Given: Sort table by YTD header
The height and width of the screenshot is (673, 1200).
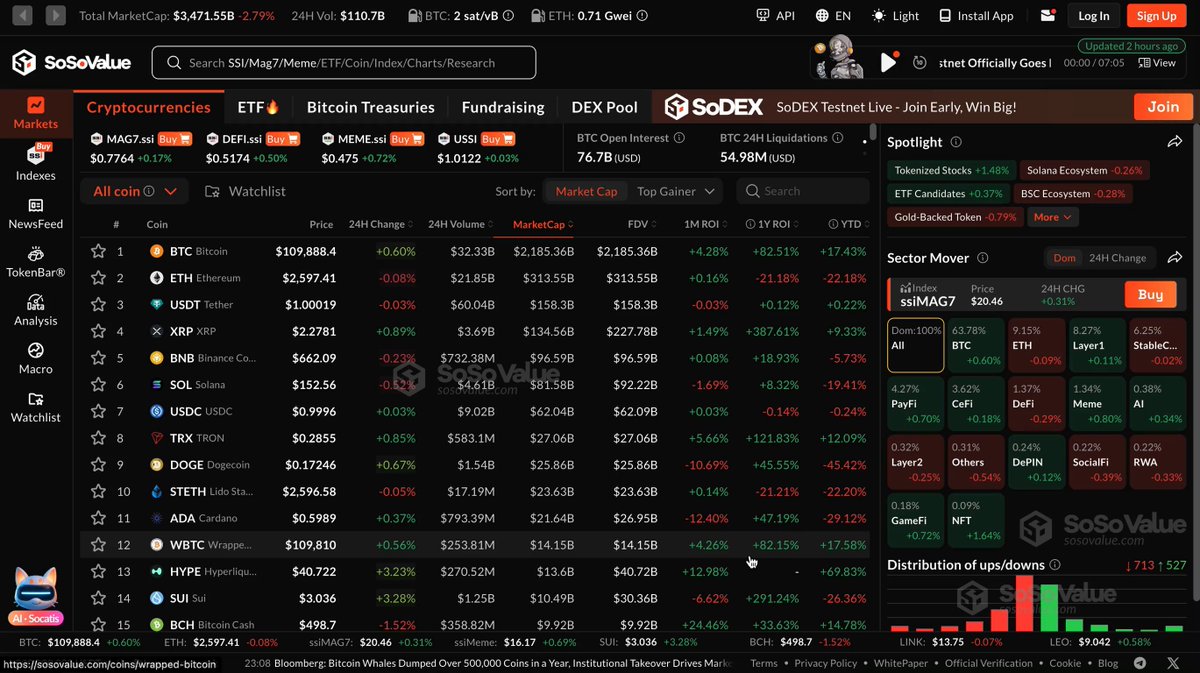Looking at the screenshot, I should pyautogui.click(x=848, y=225).
